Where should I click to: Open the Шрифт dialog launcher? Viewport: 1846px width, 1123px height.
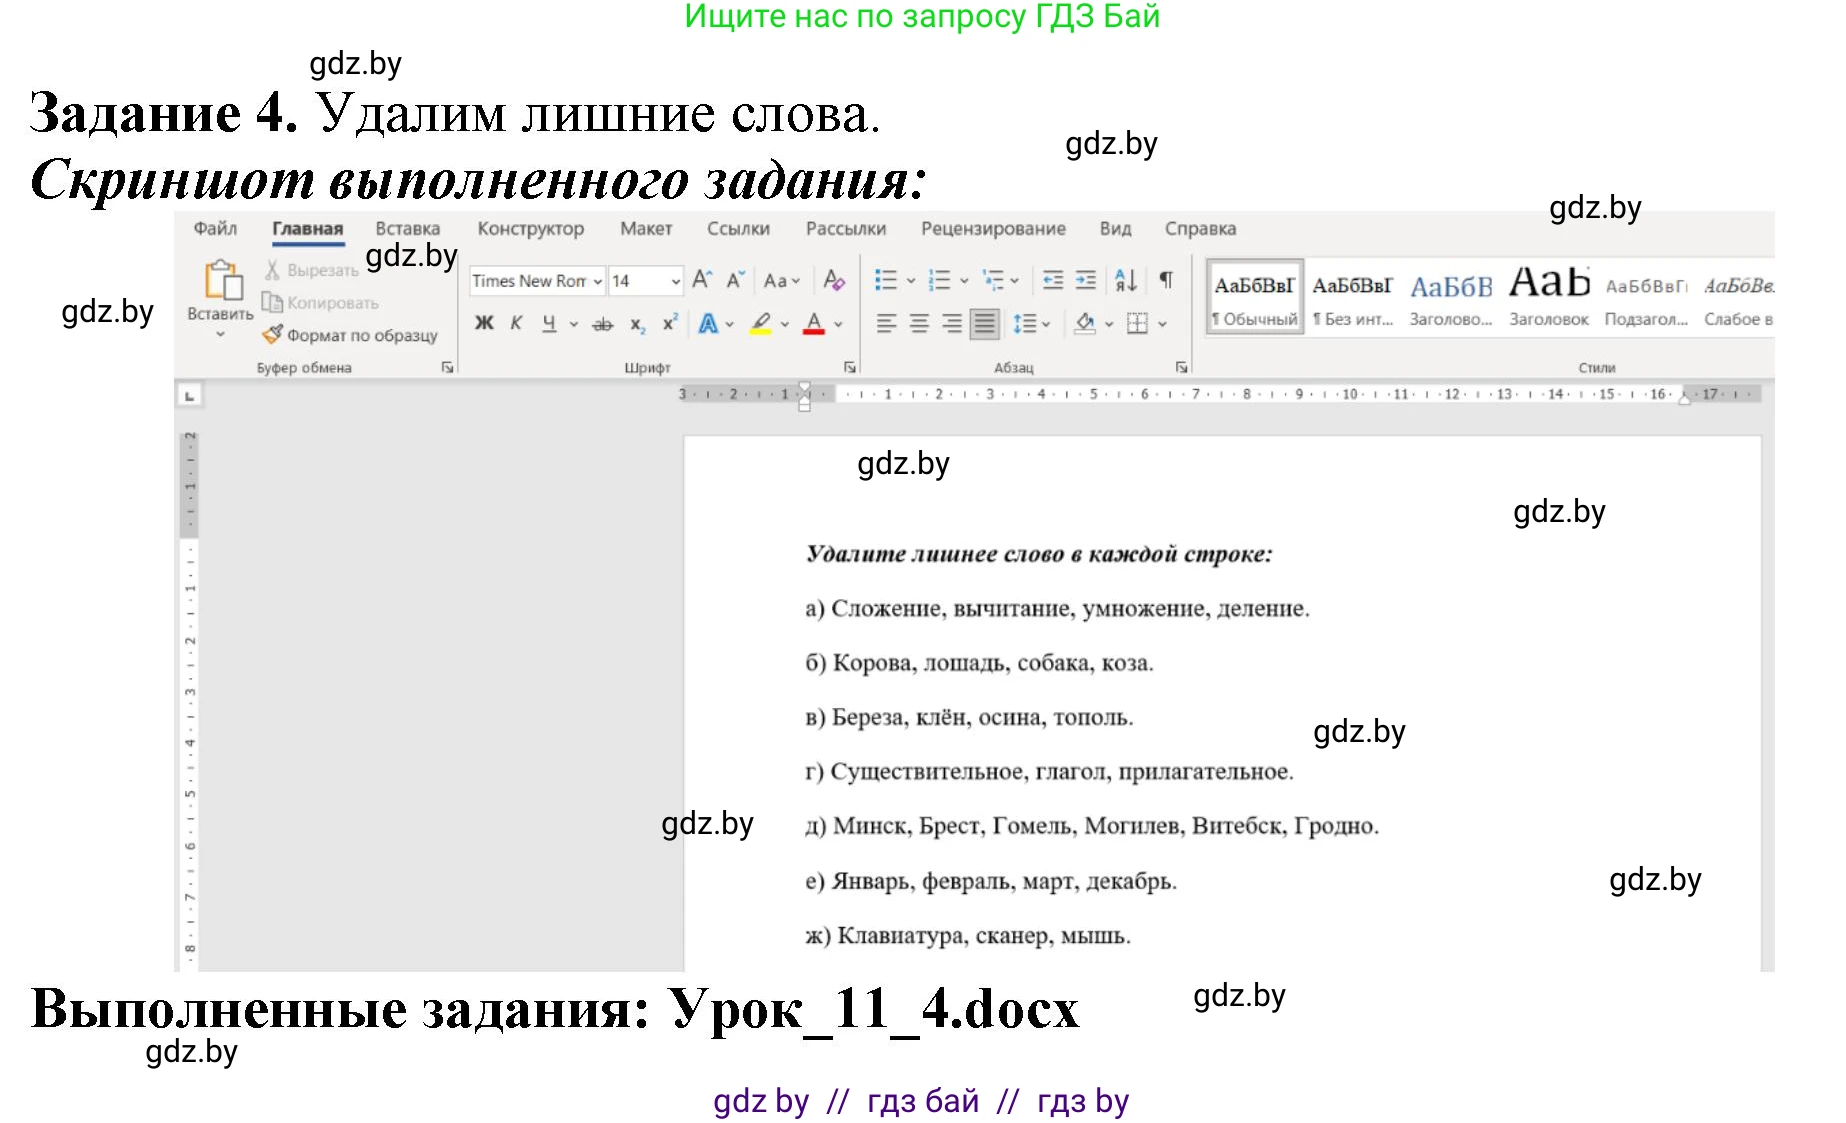(848, 367)
